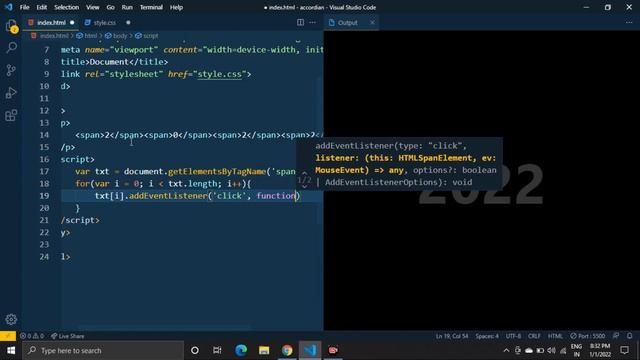Screen dimensions: 640x360
Task: Change encoding via UTF-8 status item
Action: [x=513, y=336]
